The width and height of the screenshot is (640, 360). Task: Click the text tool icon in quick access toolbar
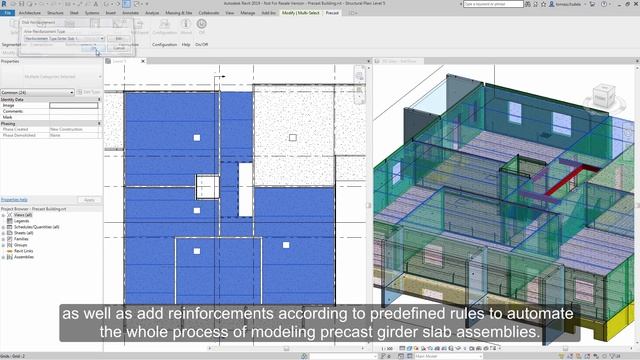click(96, 4)
